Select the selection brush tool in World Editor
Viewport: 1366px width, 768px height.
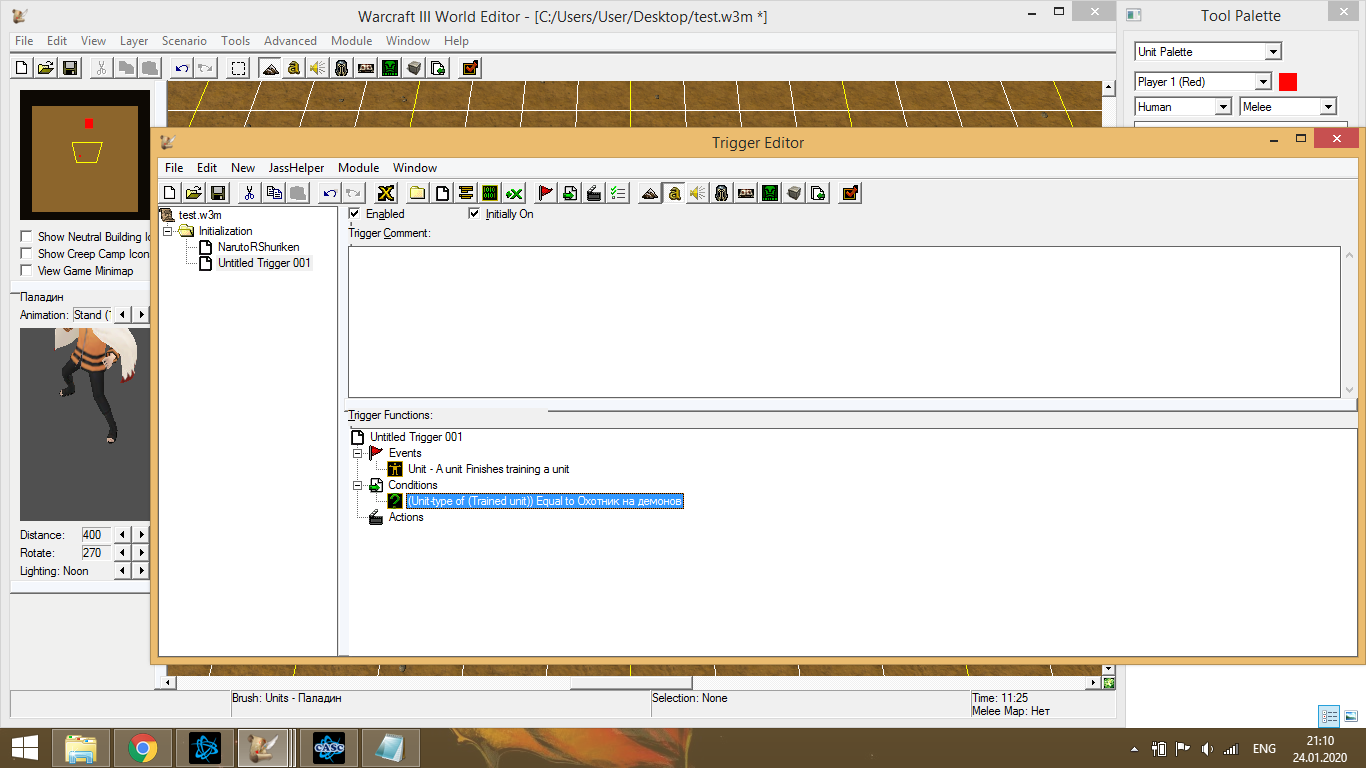pyautogui.click(x=238, y=68)
